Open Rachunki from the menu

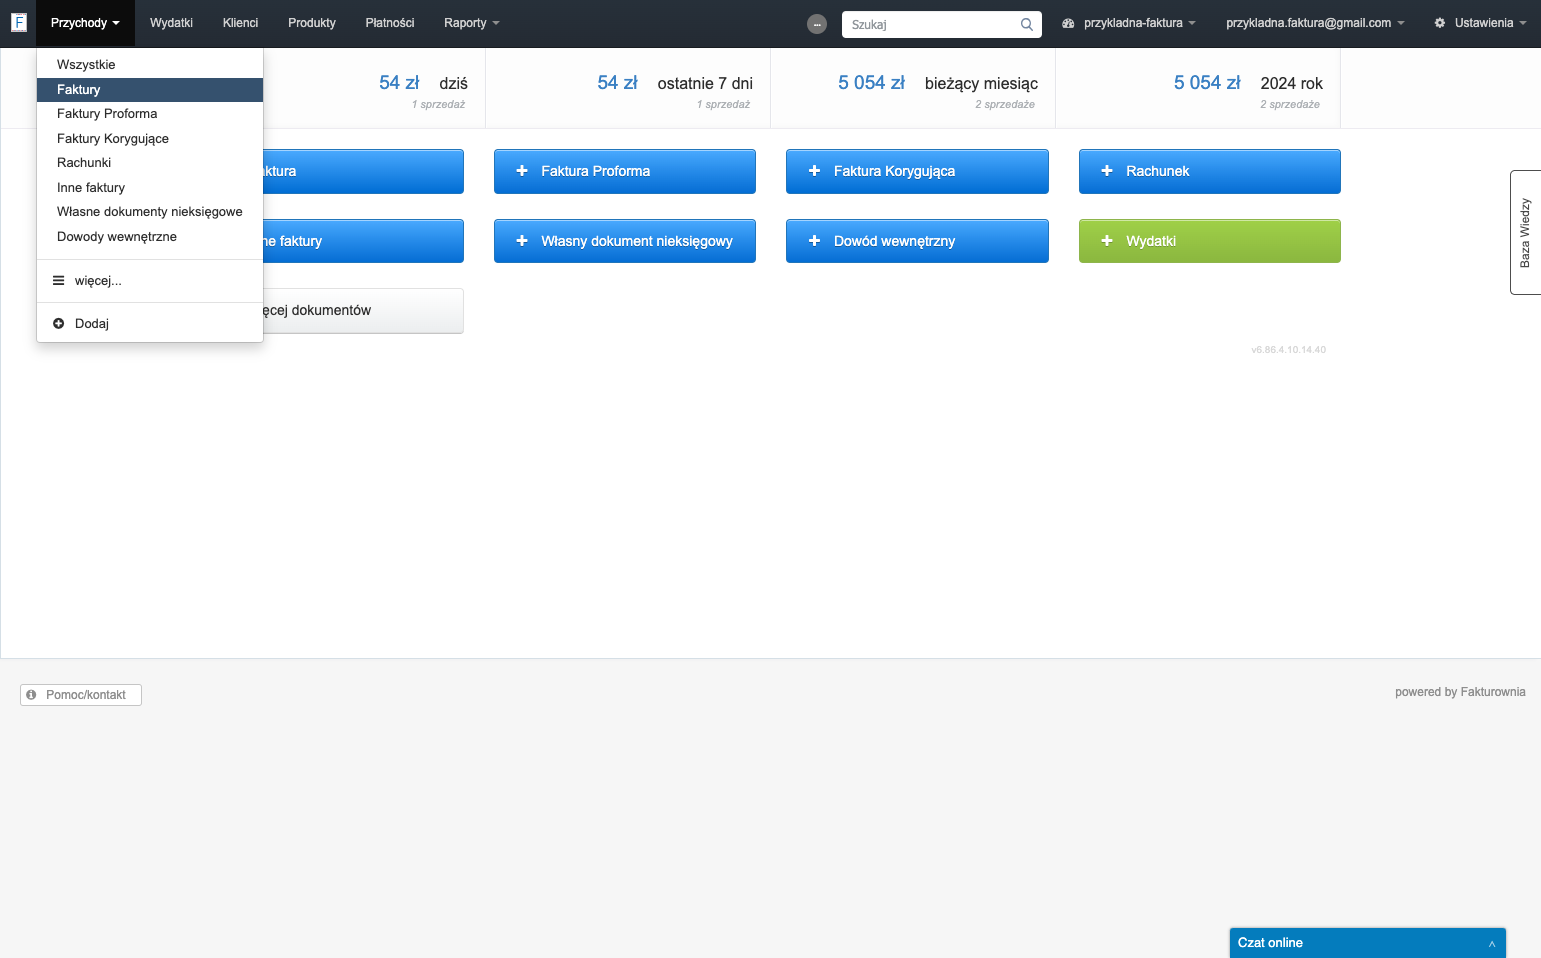tap(150, 163)
